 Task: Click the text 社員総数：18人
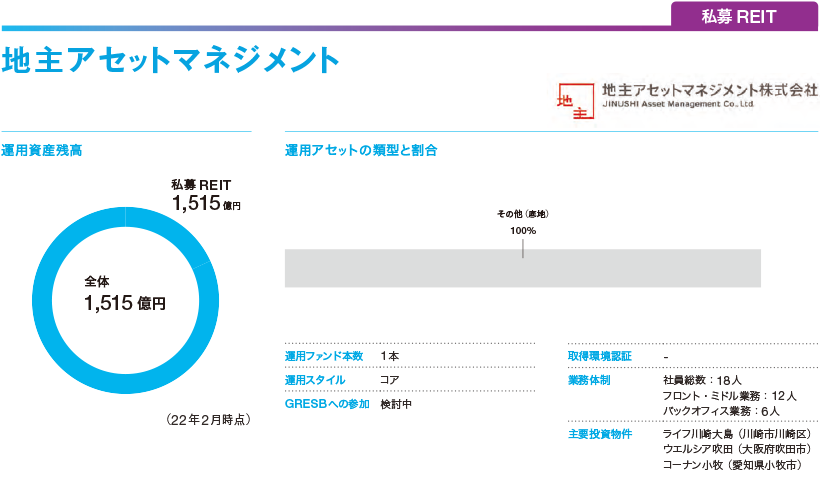[702, 380]
